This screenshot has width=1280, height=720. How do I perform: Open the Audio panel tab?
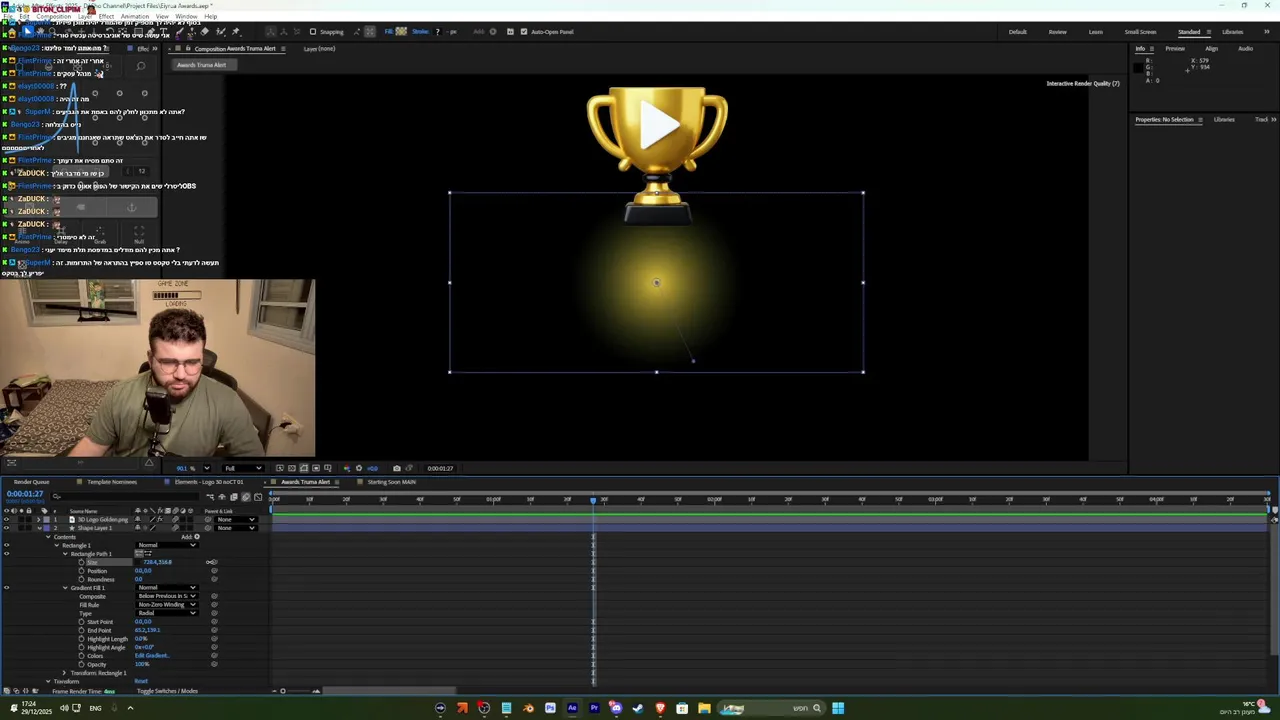[x=1245, y=48]
